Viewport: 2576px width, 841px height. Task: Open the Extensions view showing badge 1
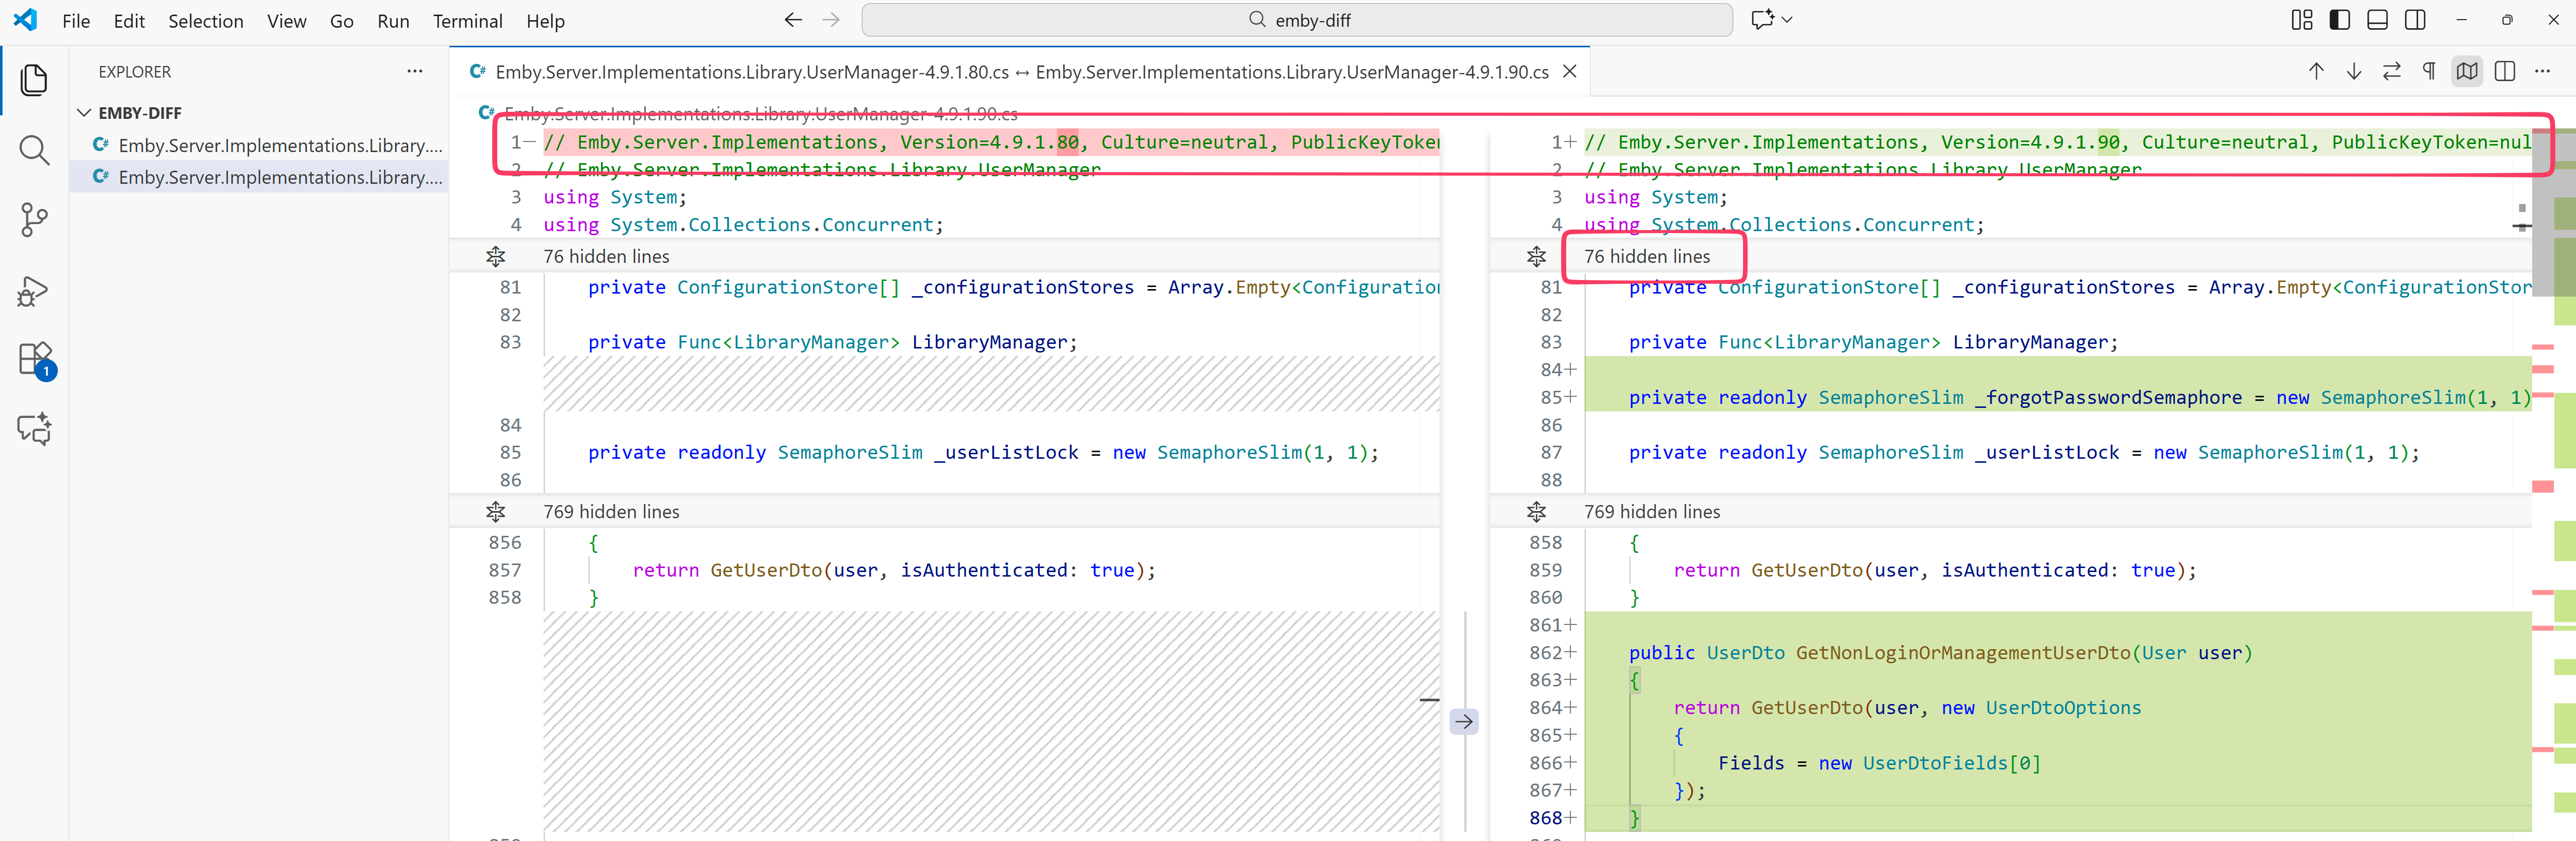click(34, 358)
